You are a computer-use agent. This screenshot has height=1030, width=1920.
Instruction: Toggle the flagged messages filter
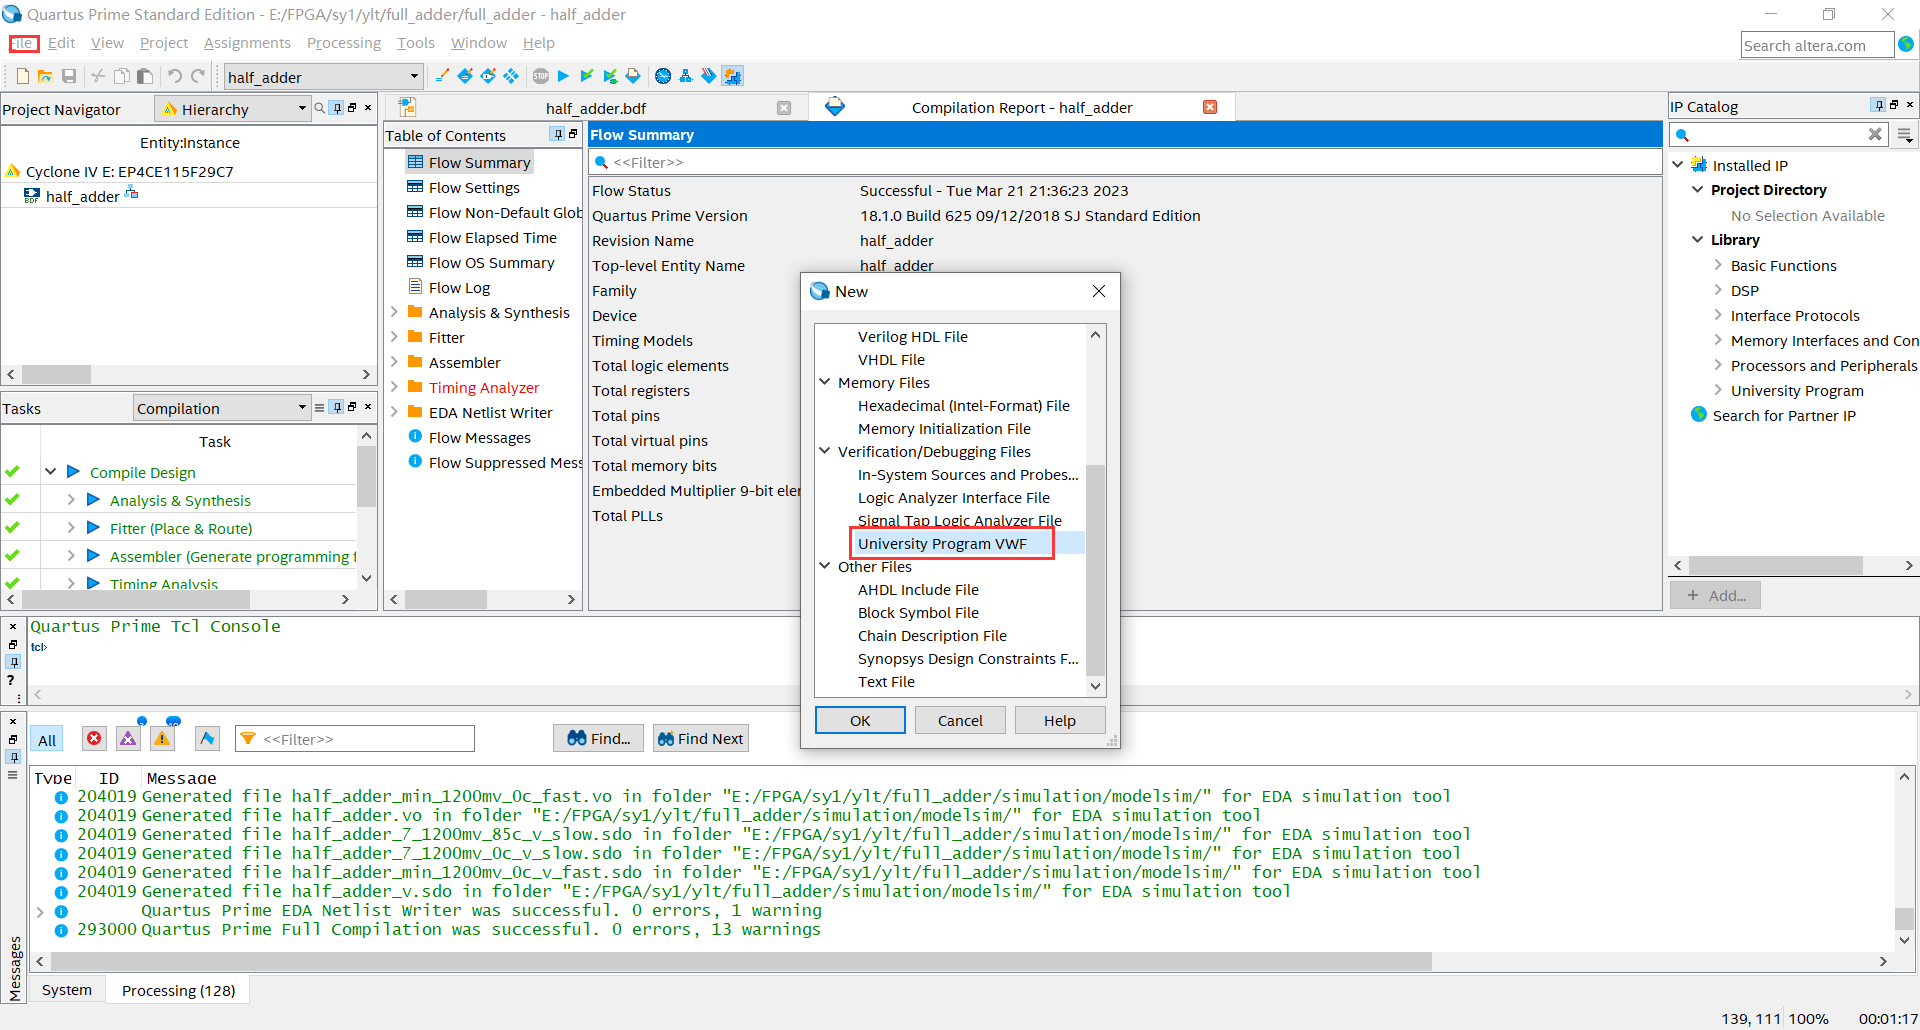pos(207,738)
